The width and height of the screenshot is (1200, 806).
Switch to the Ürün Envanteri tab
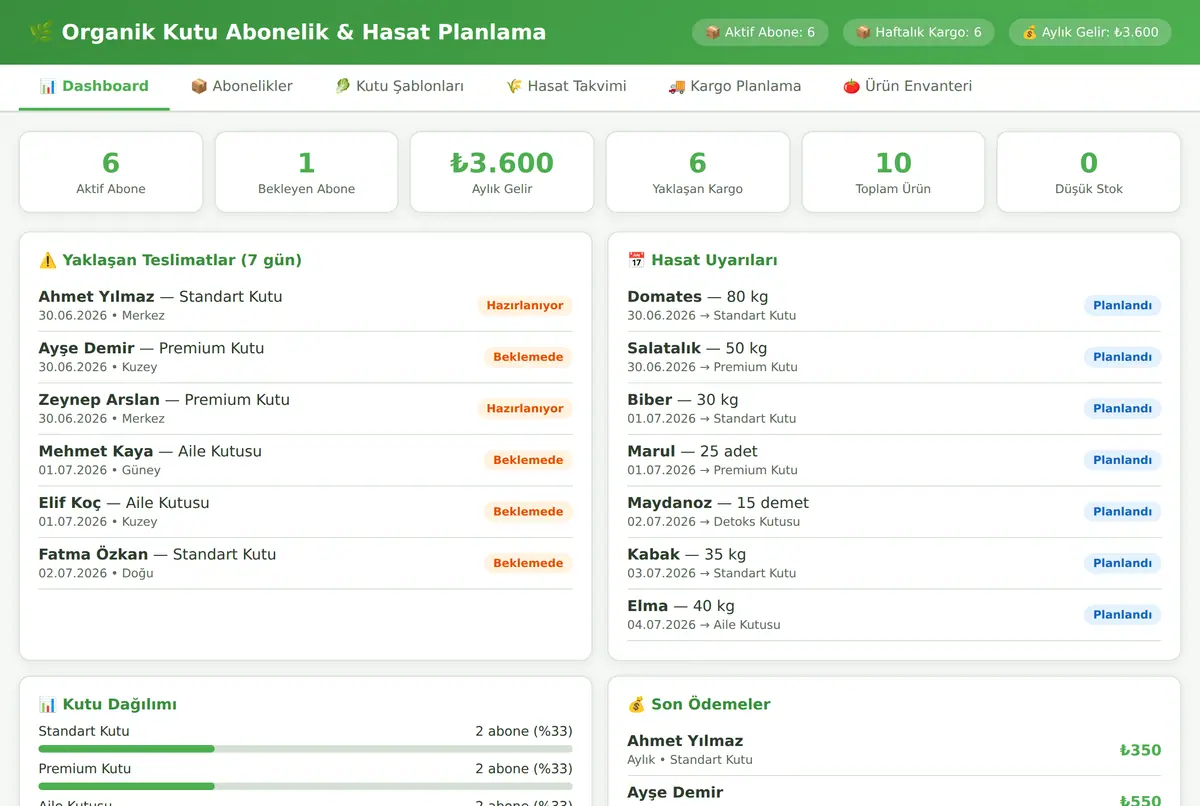[x=907, y=86]
